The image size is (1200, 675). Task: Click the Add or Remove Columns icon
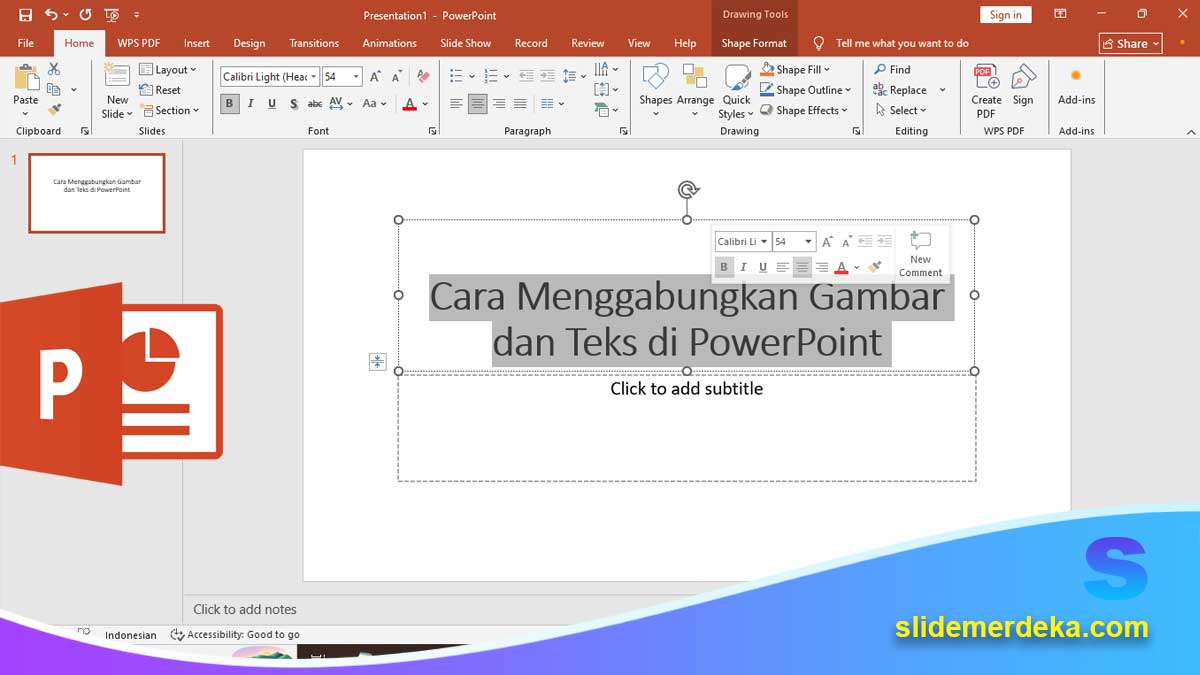click(x=547, y=103)
